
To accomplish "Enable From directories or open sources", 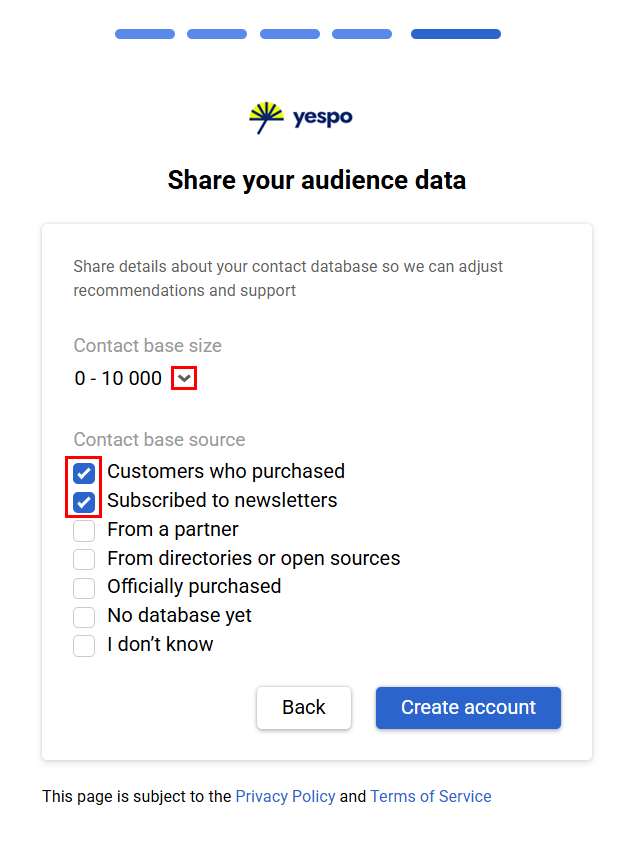I will coord(84,559).
